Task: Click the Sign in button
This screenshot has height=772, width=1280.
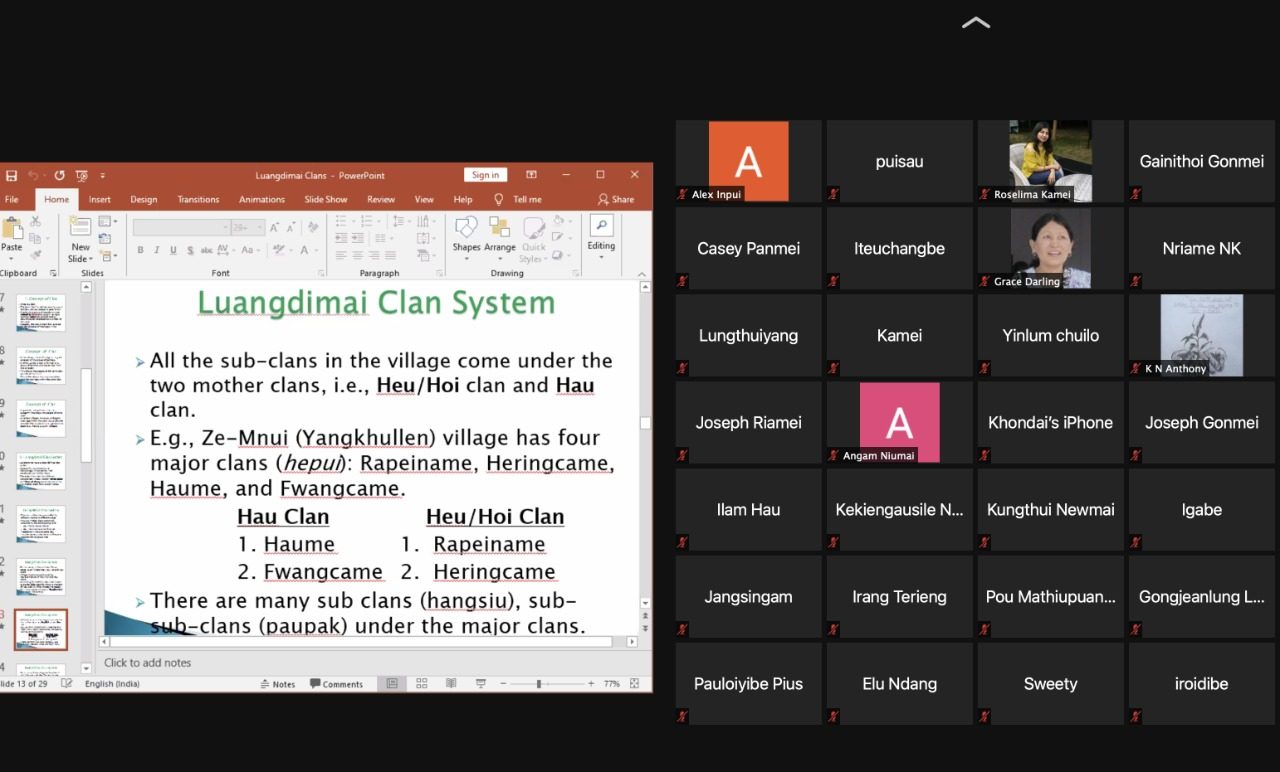Action: click(485, 175)
